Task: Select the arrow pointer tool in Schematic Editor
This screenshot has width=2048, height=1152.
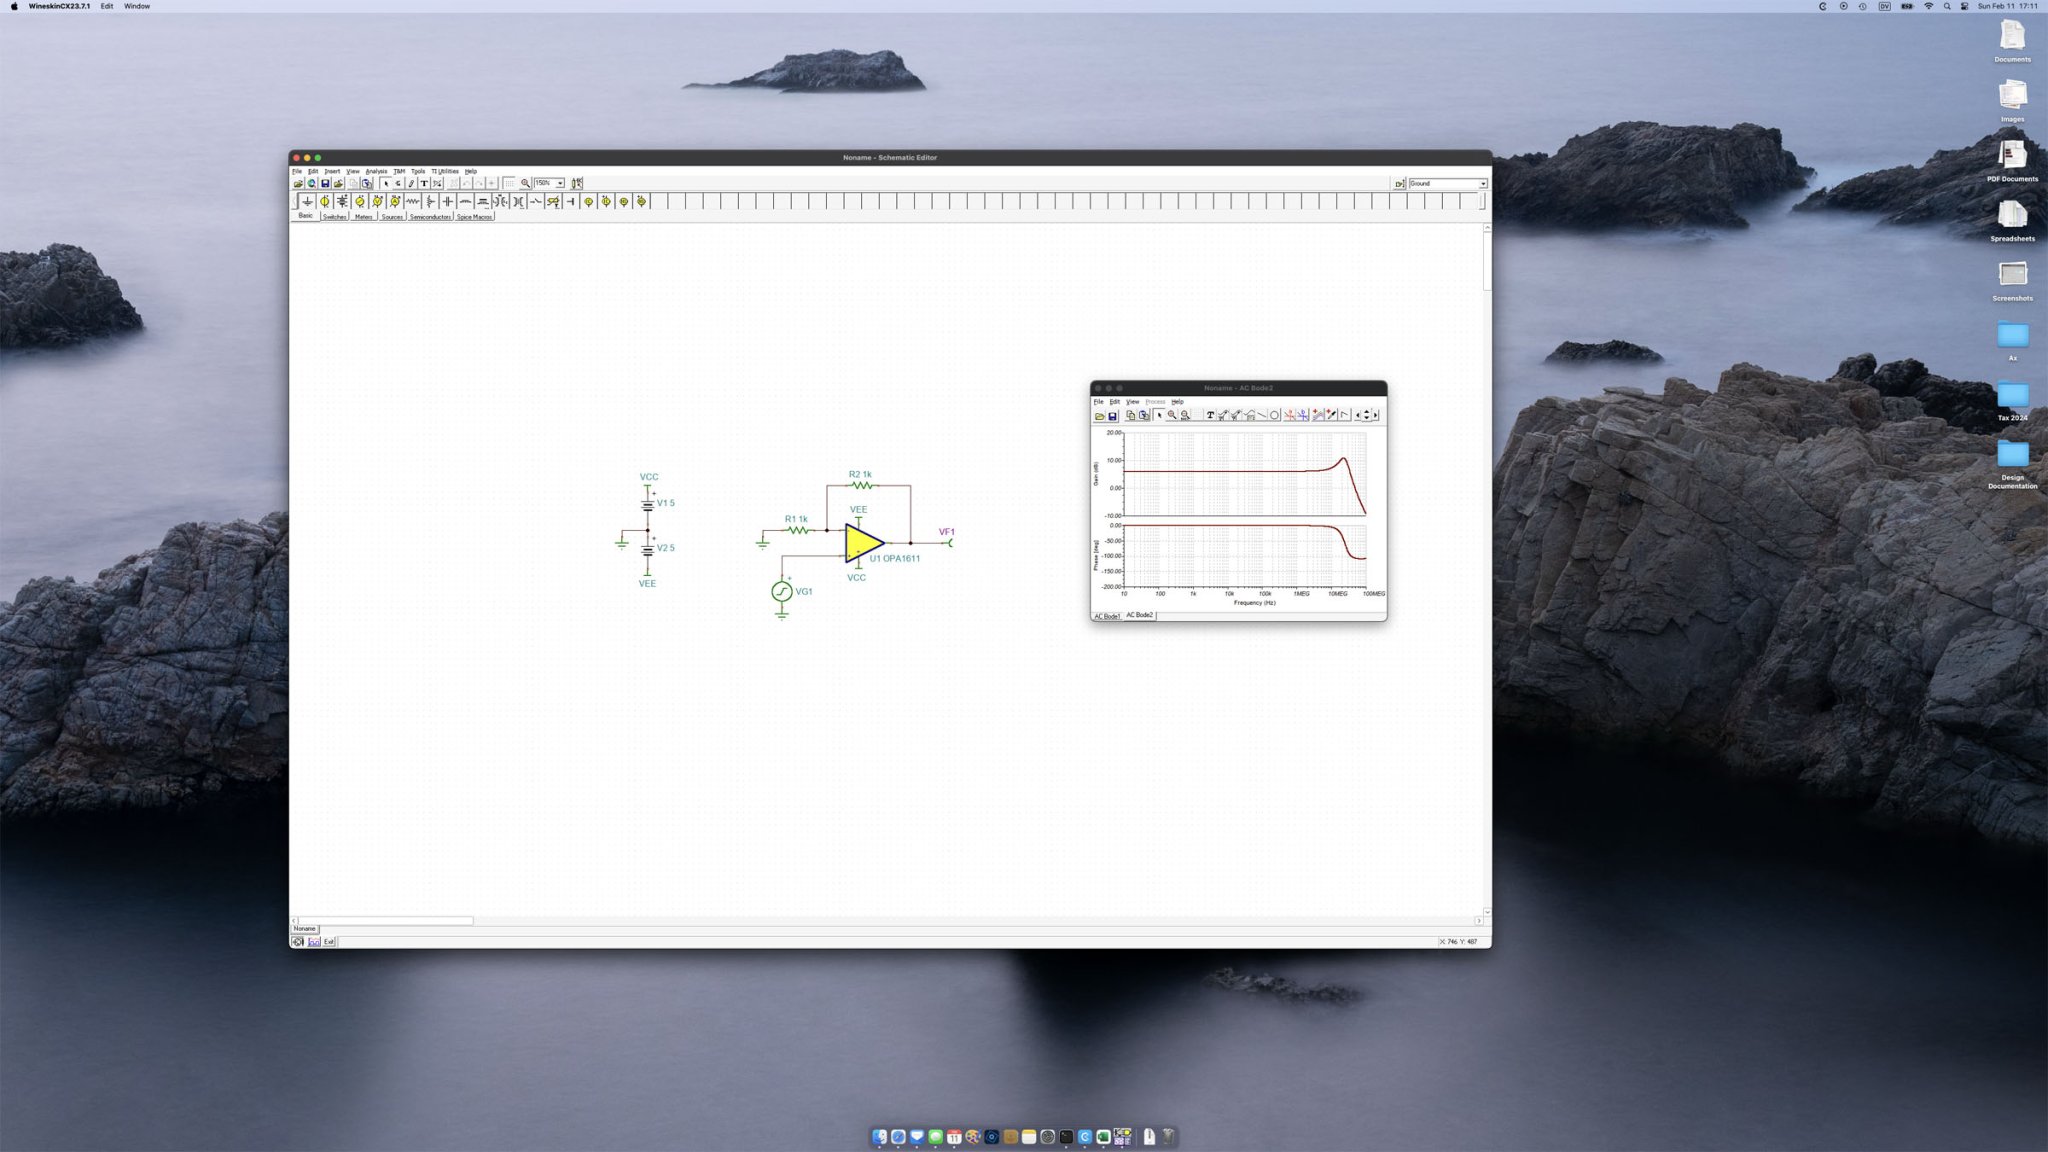Action: coord(386,183)
